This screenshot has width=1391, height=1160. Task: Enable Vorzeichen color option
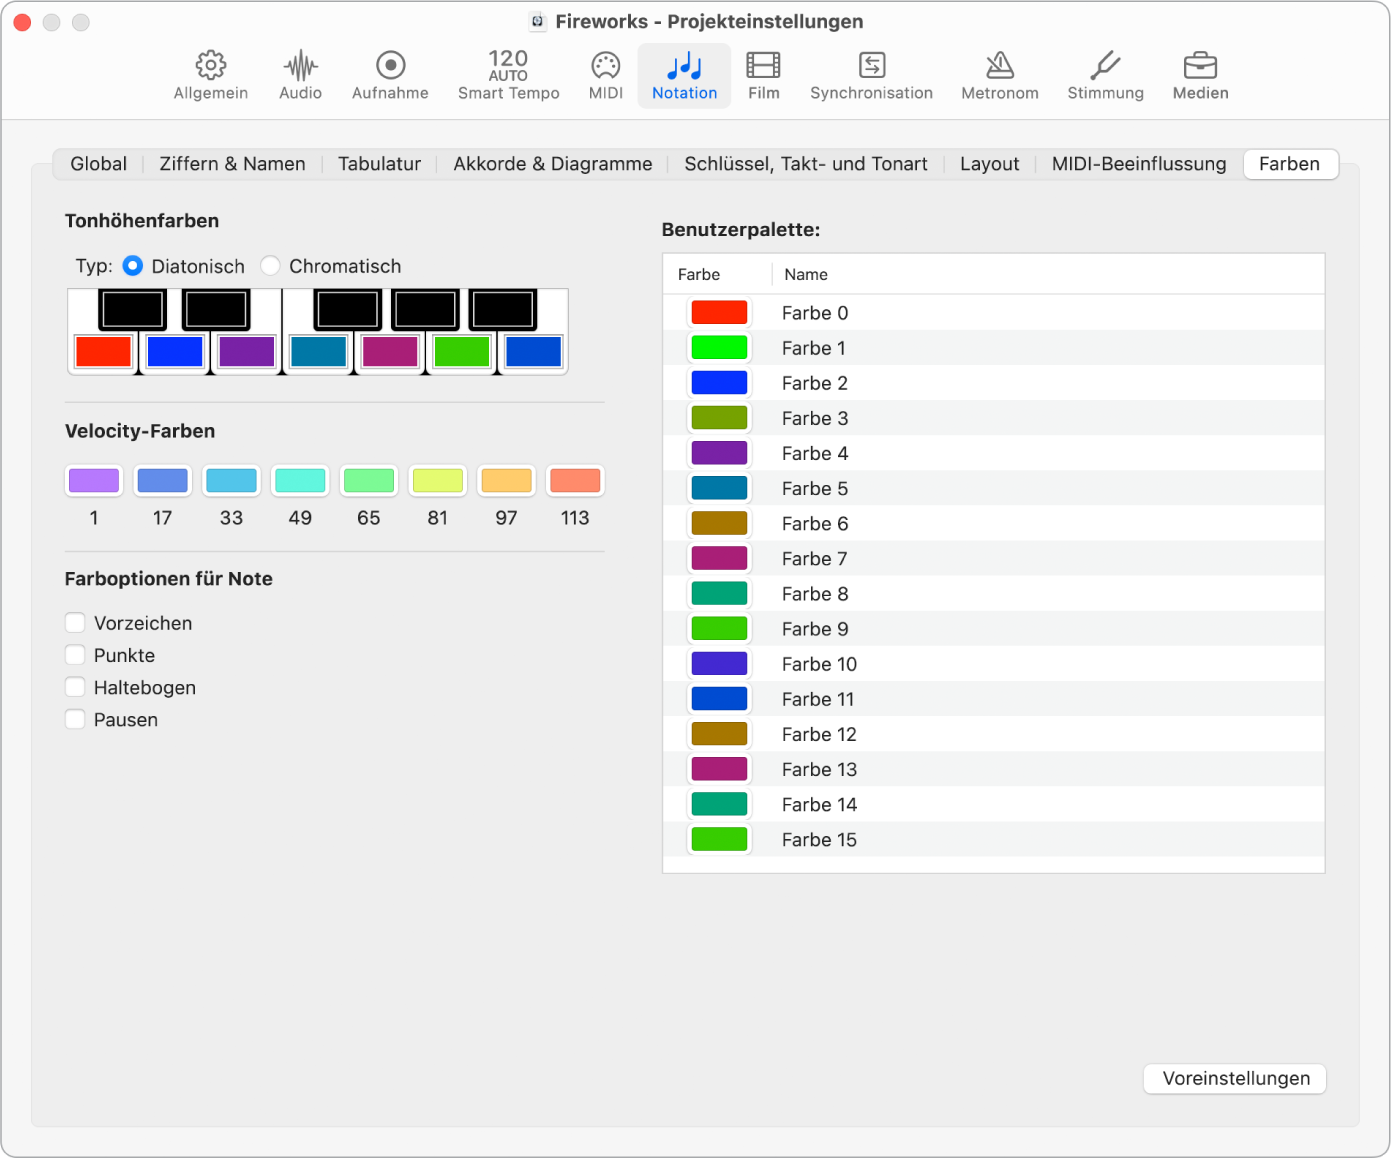(75, 623)
